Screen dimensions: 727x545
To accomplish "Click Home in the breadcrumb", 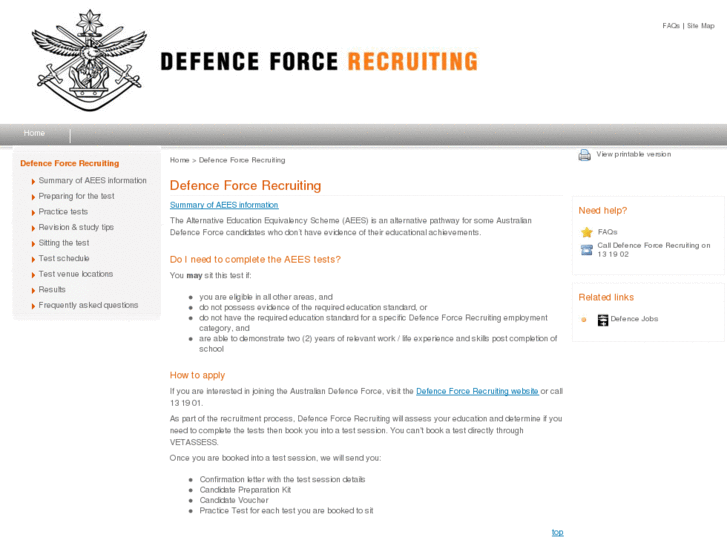I will (x=179, y=160).
